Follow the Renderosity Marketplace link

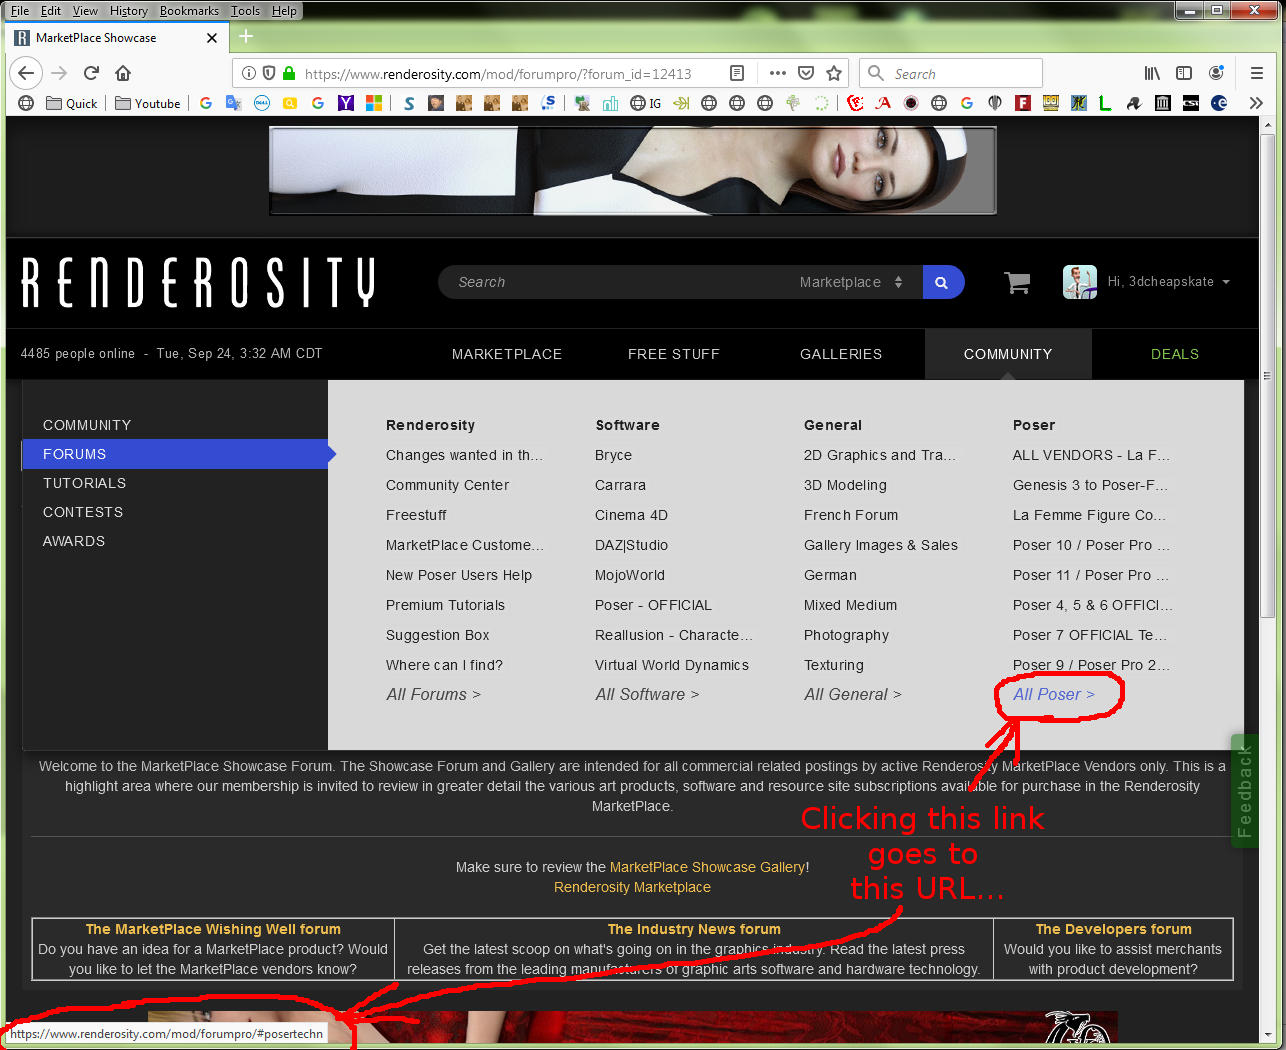tap(632, 887)
